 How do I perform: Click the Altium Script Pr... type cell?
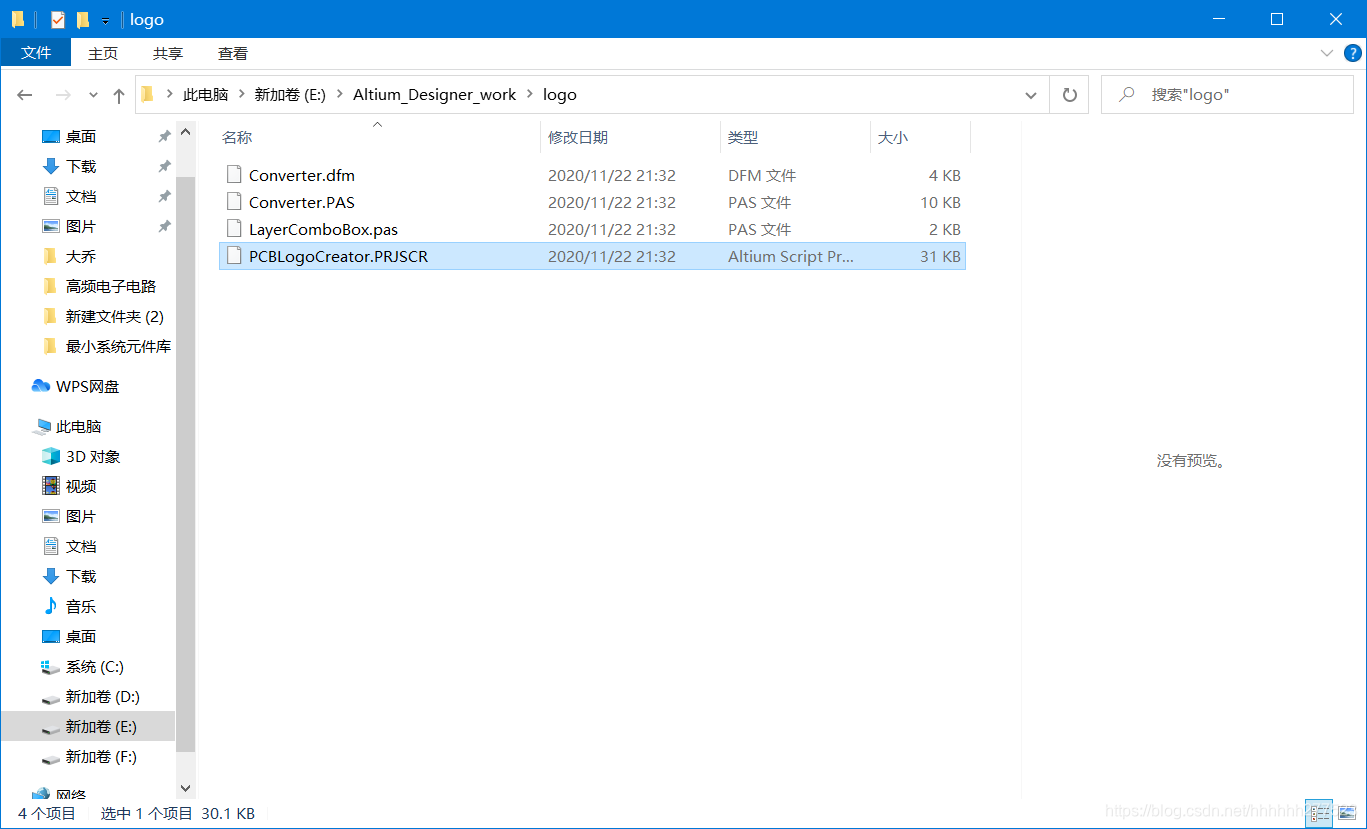[x=791, y=256]
